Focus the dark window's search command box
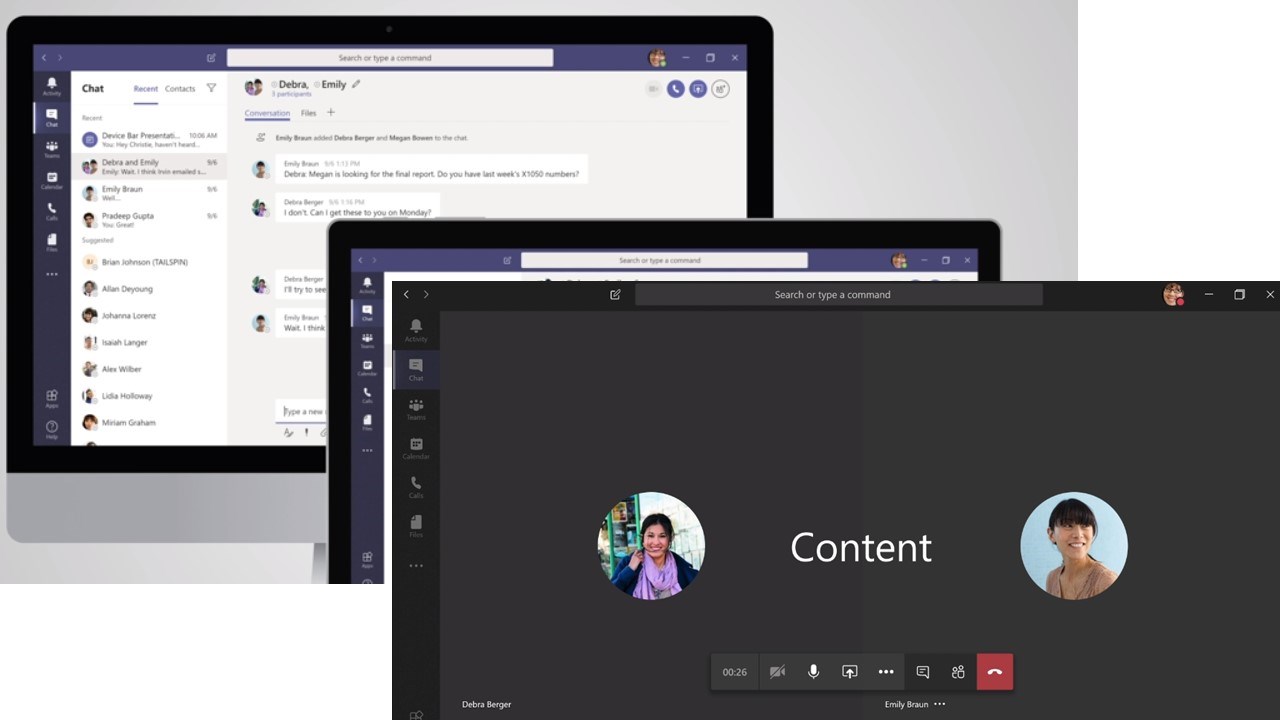The height and width of the screenshot is (720, 1280). 839,295
